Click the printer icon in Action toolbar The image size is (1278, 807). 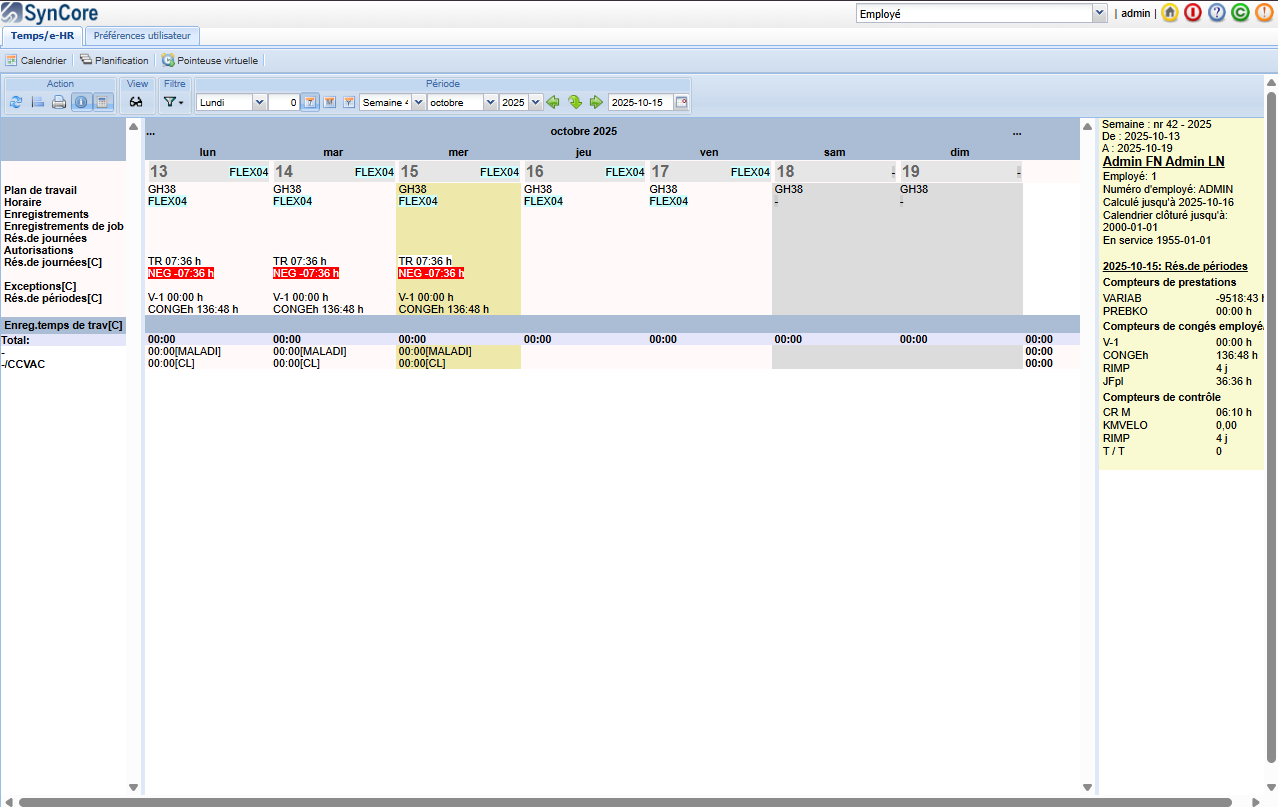(x=59, y=102)
